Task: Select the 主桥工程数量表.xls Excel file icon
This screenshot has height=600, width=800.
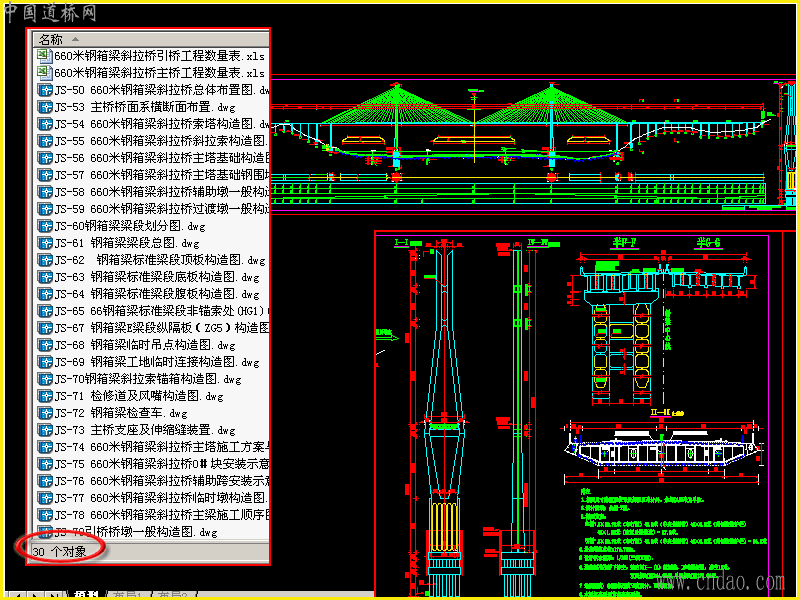Action: (44, 72)
